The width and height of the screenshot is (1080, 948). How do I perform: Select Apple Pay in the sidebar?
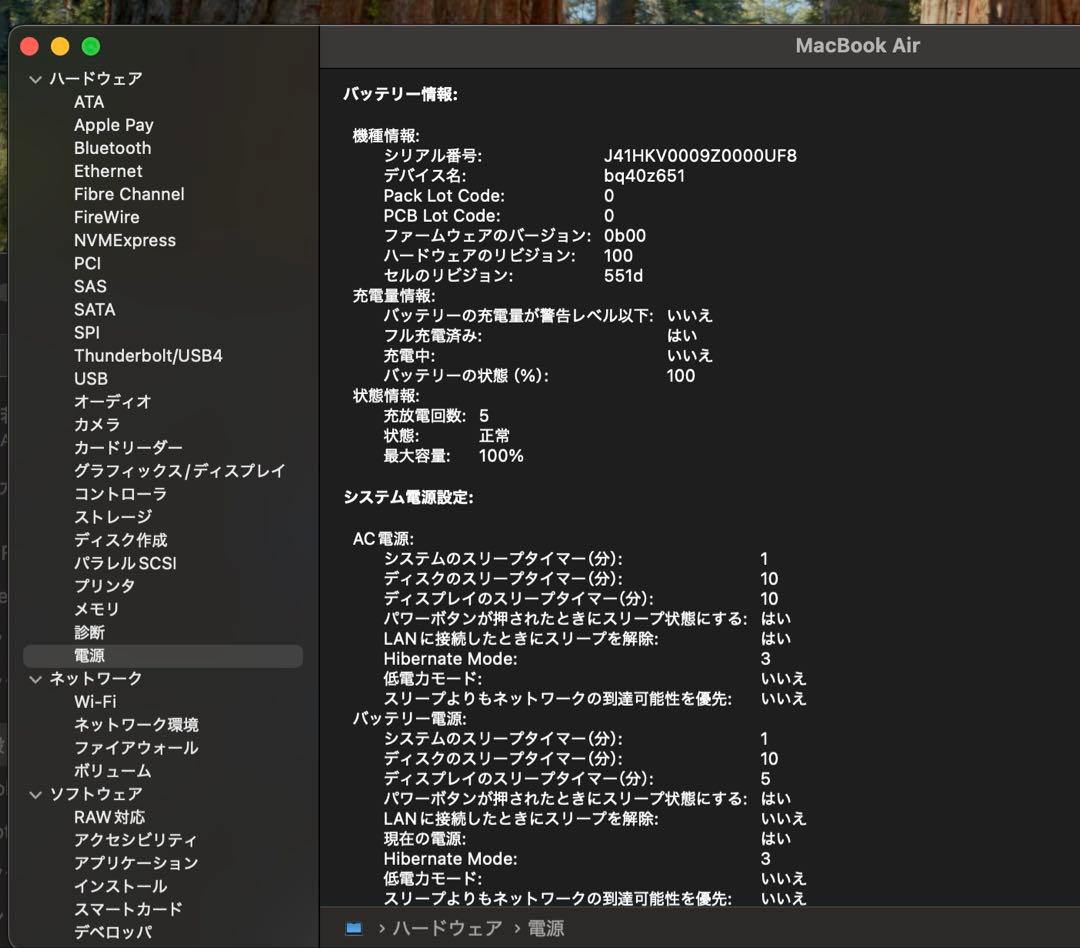pos(112,124)
